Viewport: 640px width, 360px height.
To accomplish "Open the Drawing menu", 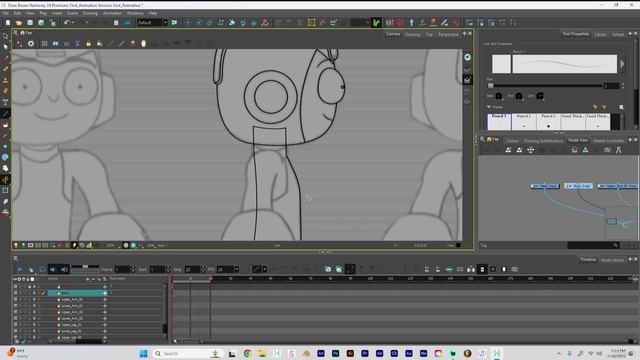I will pos(90,13).
